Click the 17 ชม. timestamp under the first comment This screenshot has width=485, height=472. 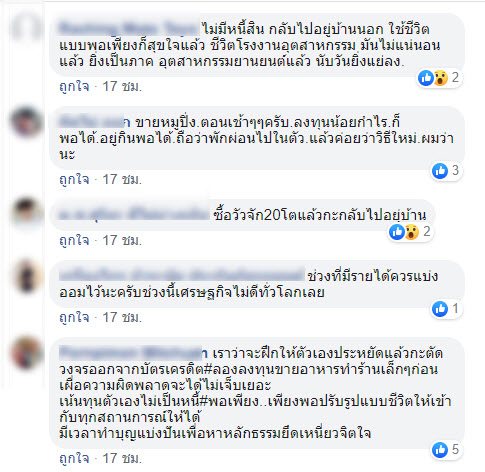click(122, 87)
